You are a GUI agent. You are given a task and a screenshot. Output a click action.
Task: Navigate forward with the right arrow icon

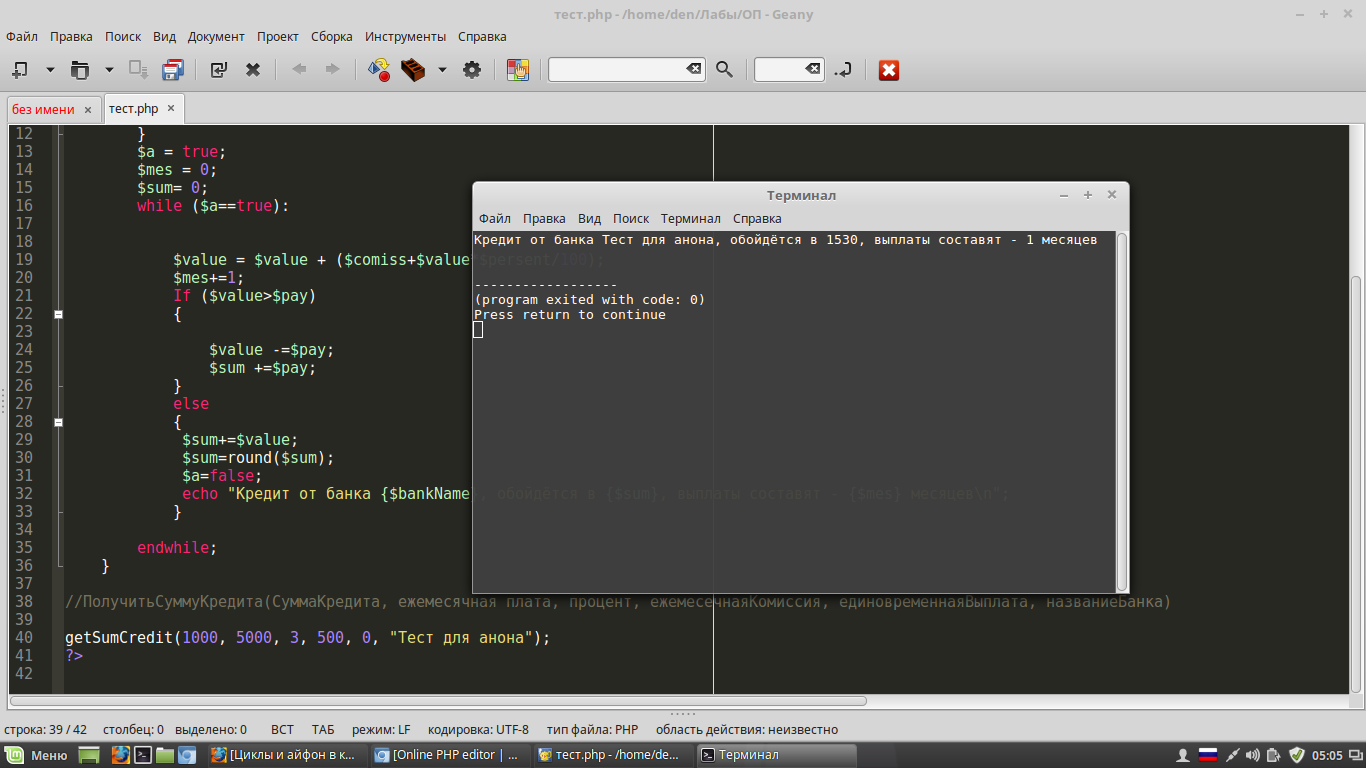(x=332, y=70)
